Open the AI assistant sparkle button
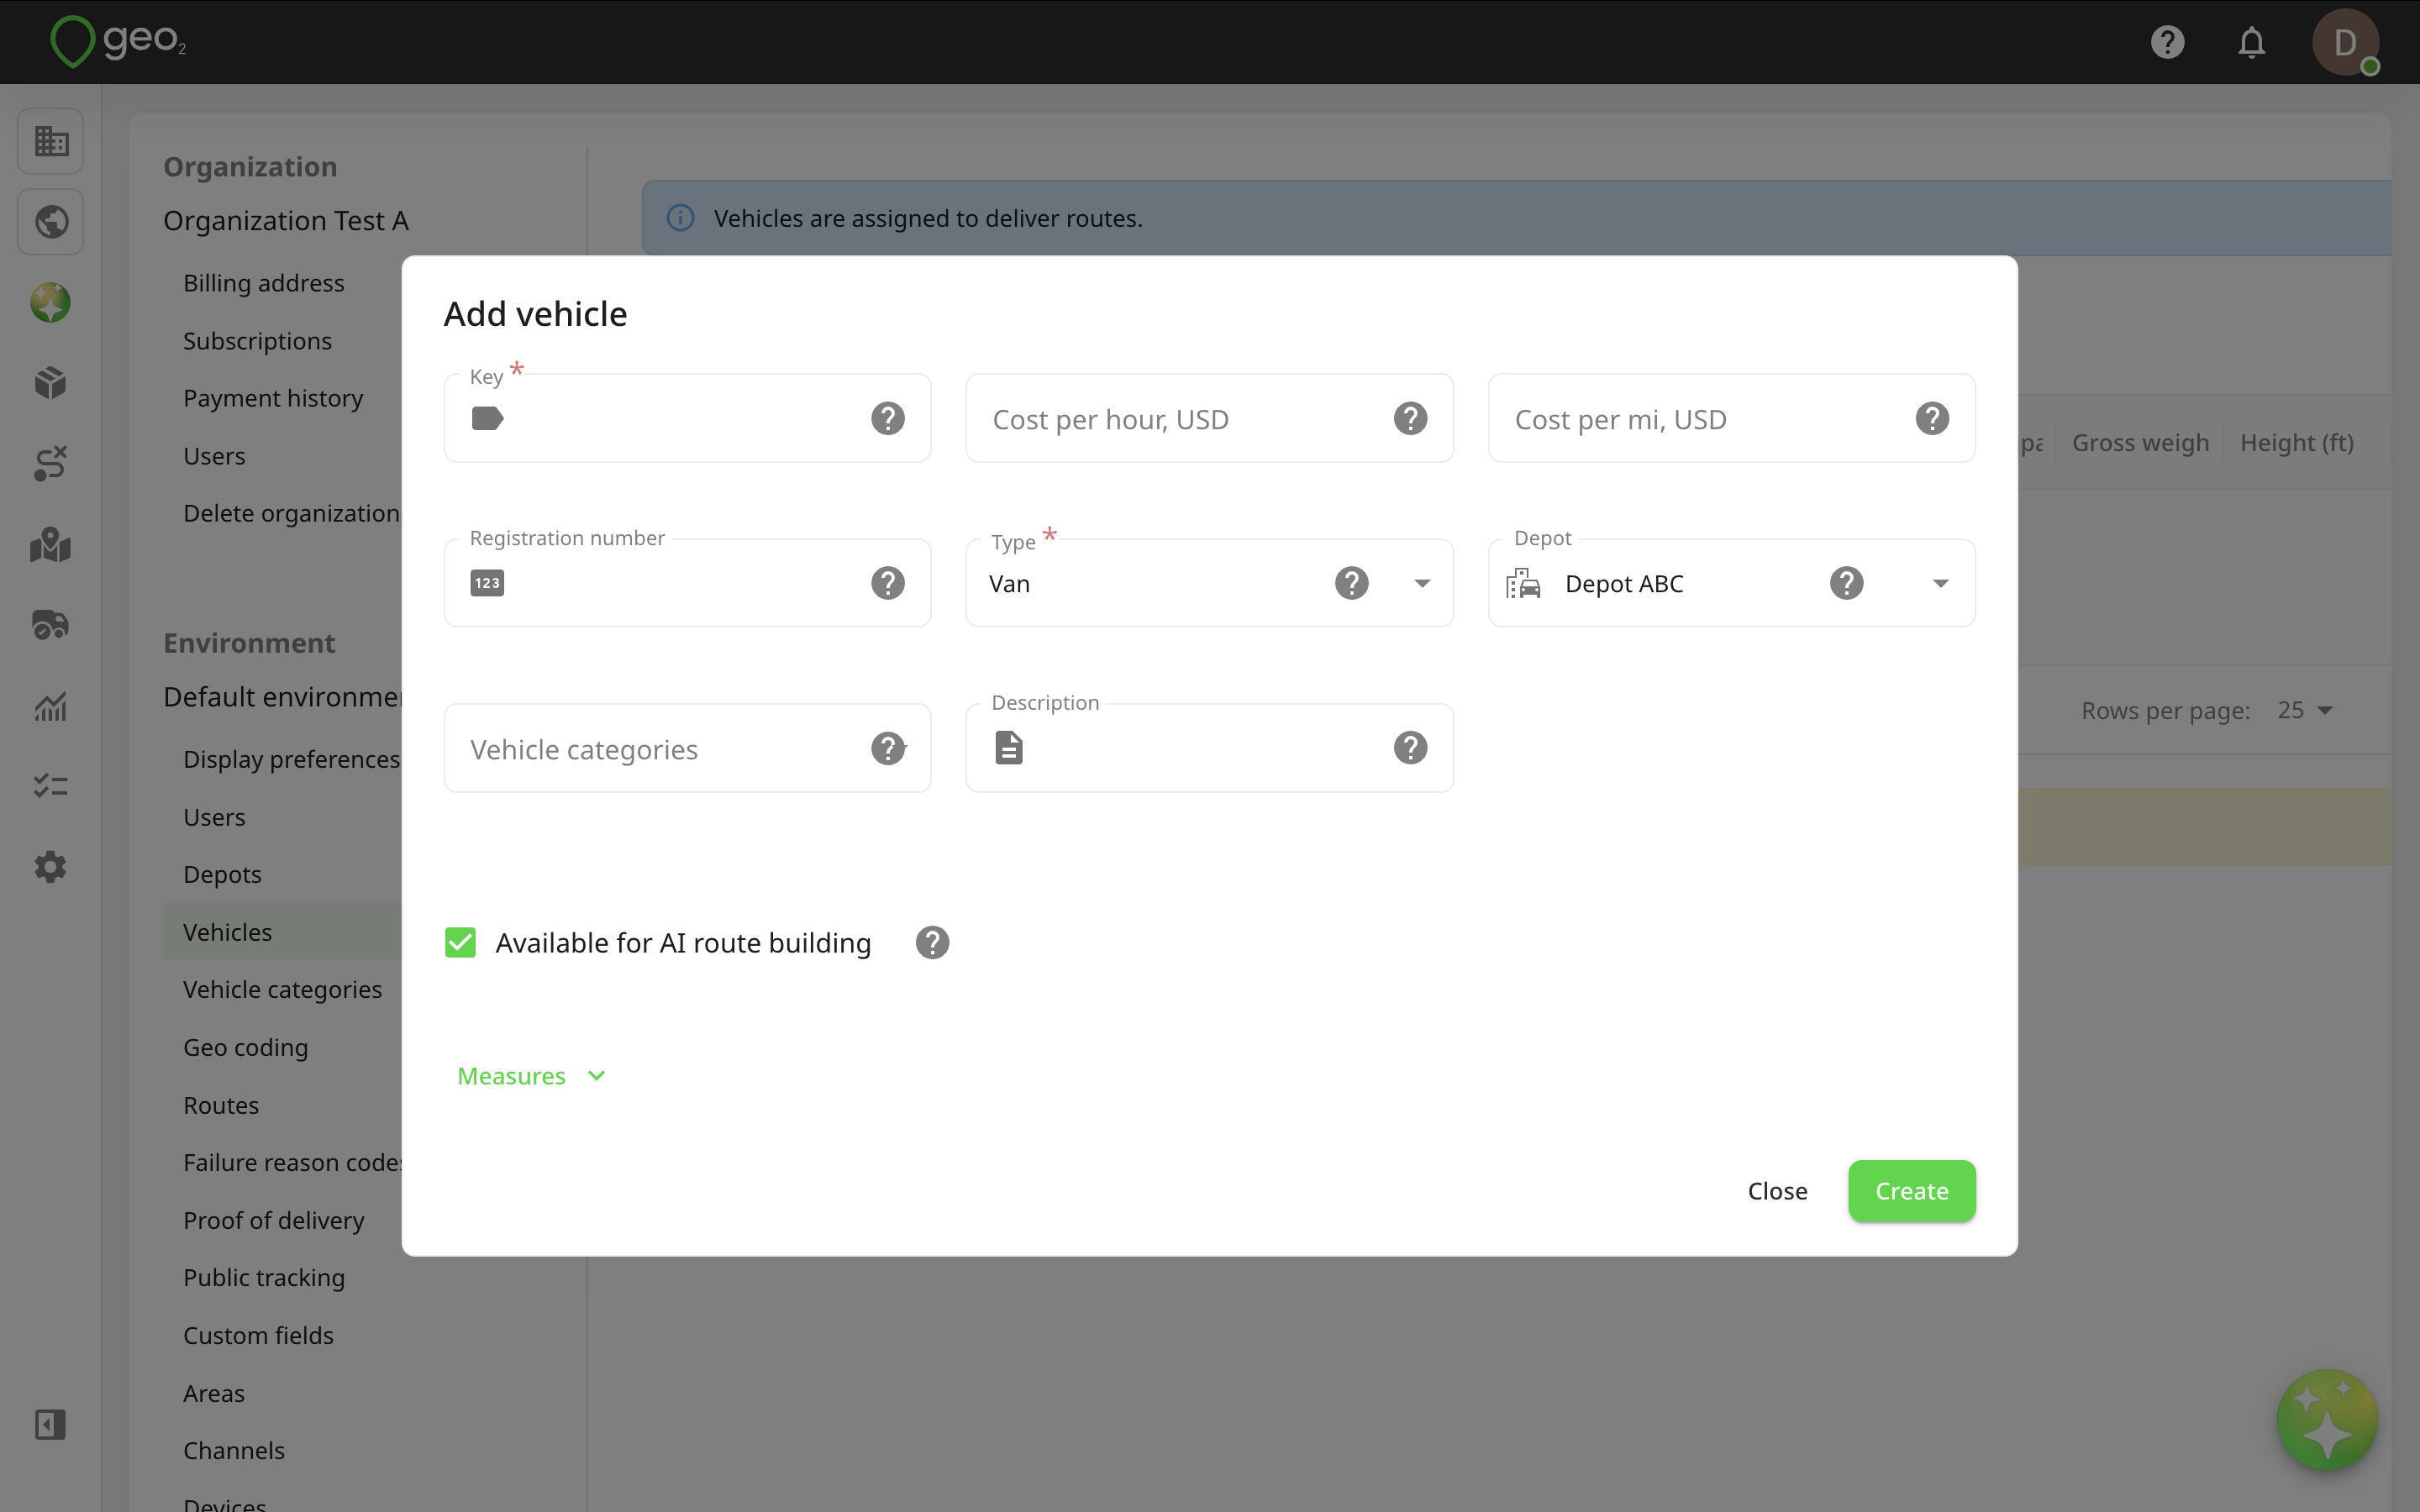The height and width of the screenshot is (1512, 2420). pos(2327,1420)
